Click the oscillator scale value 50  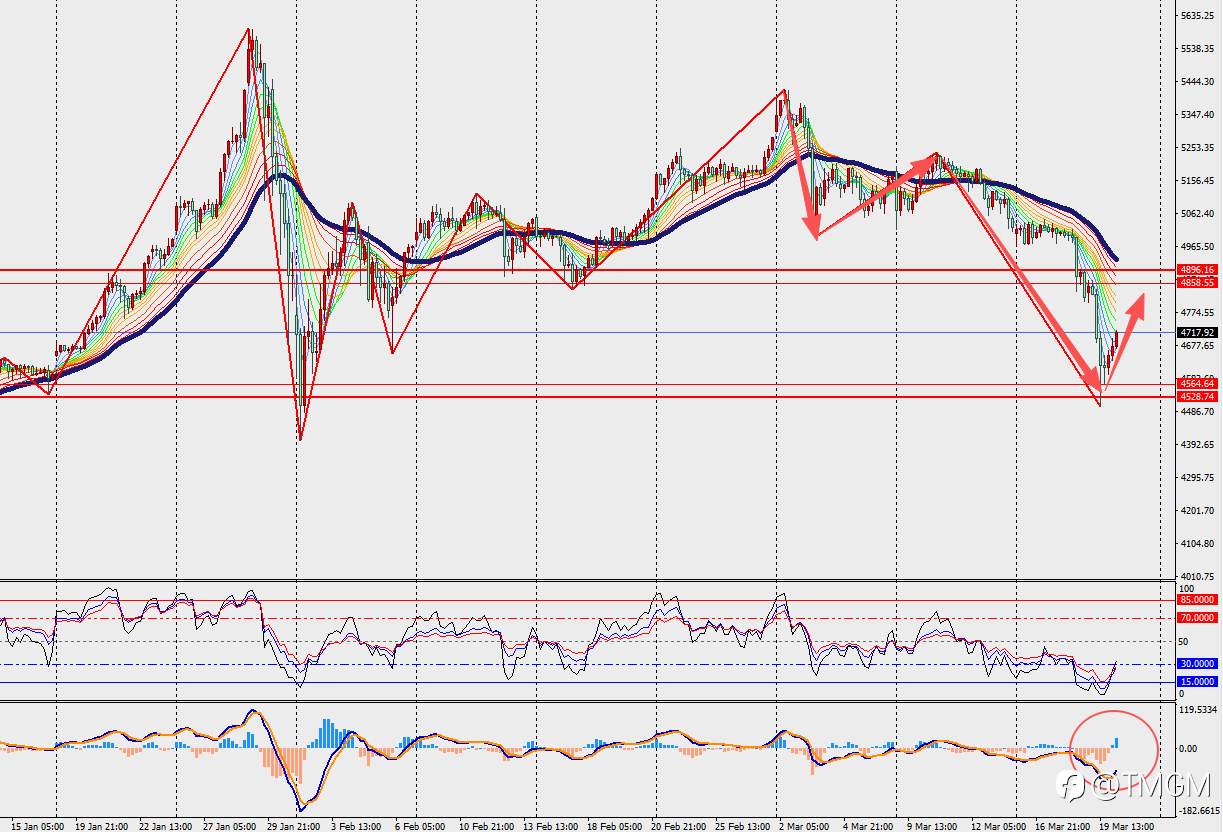(x=1184, y=642)
